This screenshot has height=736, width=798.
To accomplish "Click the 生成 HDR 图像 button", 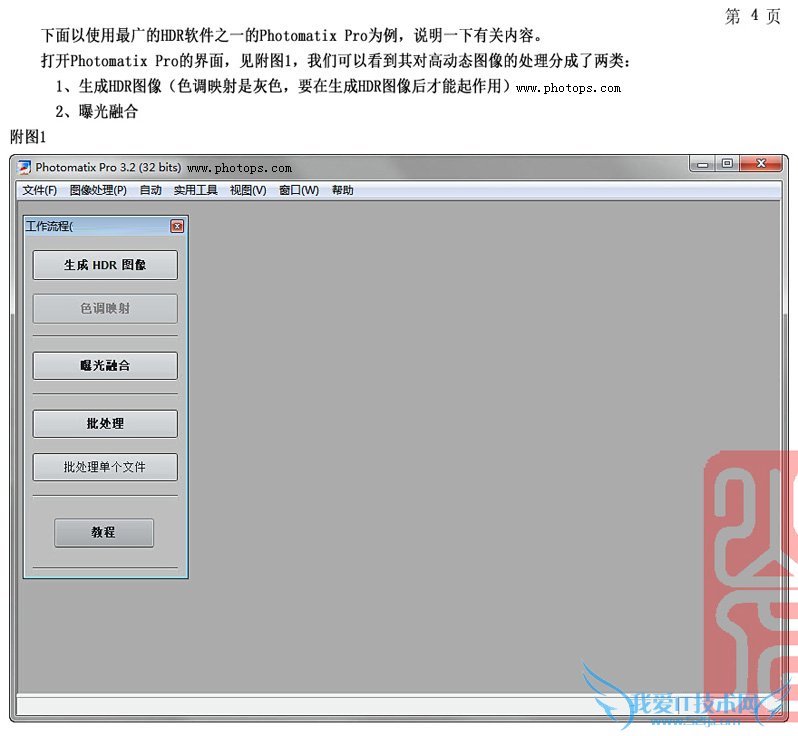I will click(105, 265).
